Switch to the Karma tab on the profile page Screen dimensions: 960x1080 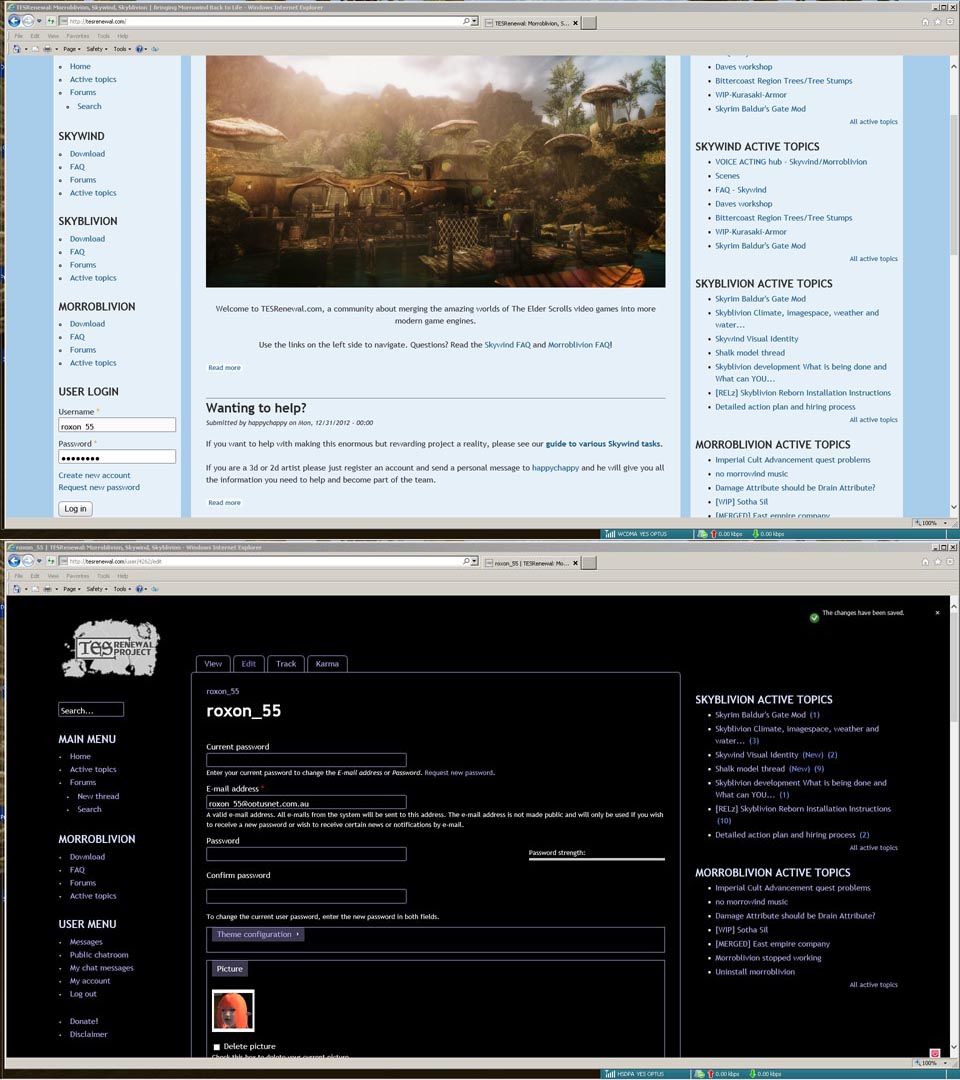327,664
